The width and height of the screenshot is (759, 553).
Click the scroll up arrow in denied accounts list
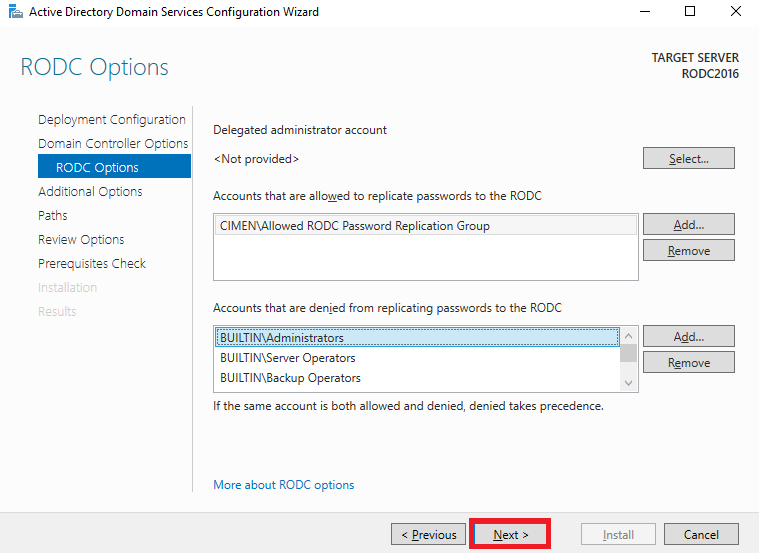(628, 336)
